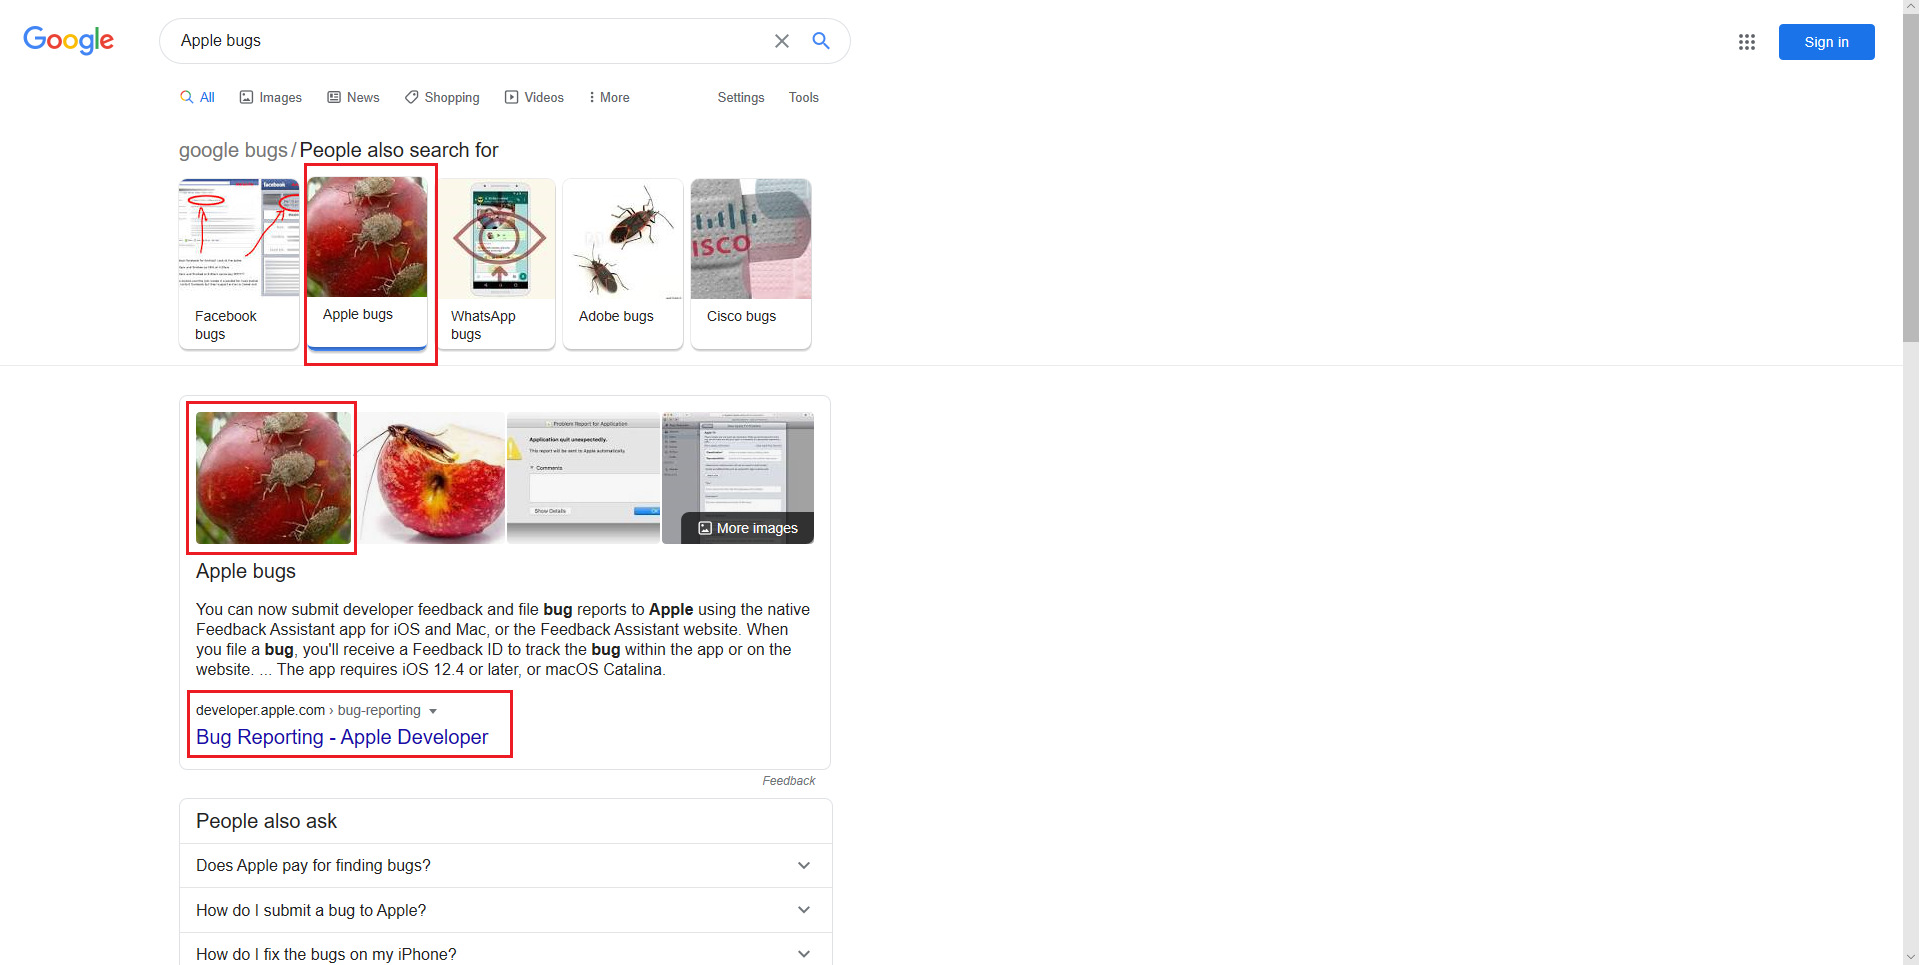The width and height of the screenshot is (1920, 965).
Task: Select the Facebook bugs card
Action: [x=239, y=264]
